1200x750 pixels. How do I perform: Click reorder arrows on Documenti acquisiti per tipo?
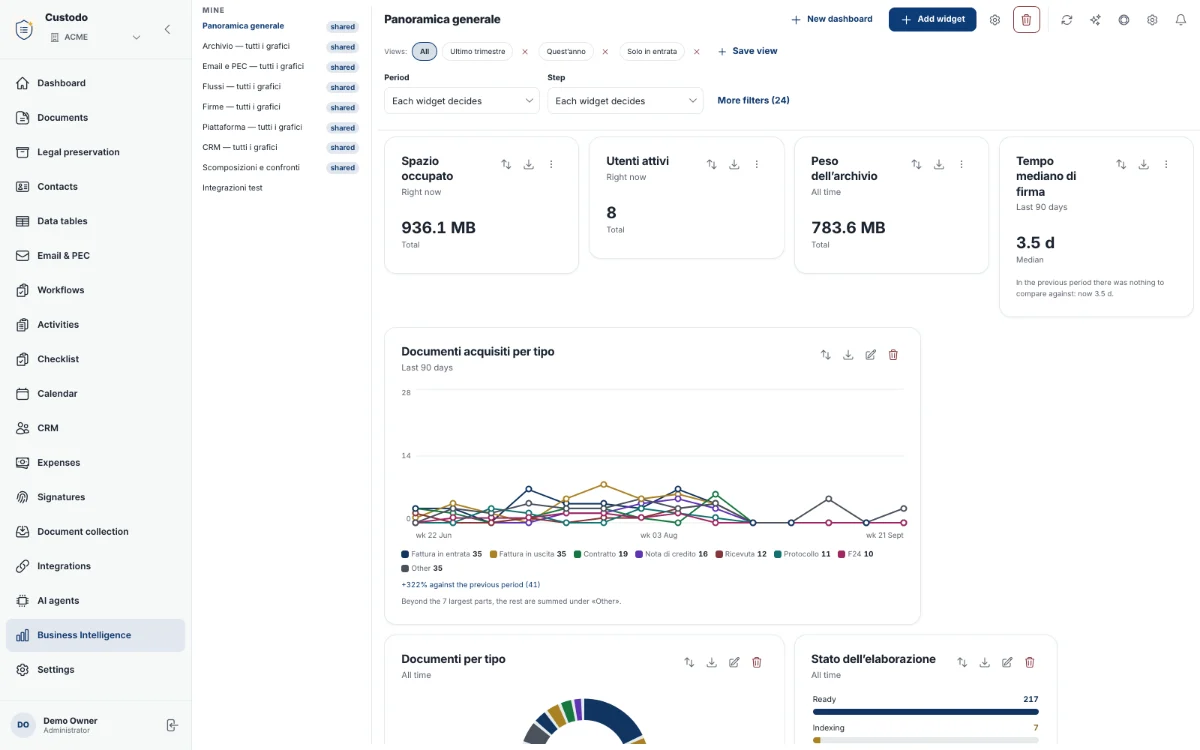[825, 355]
